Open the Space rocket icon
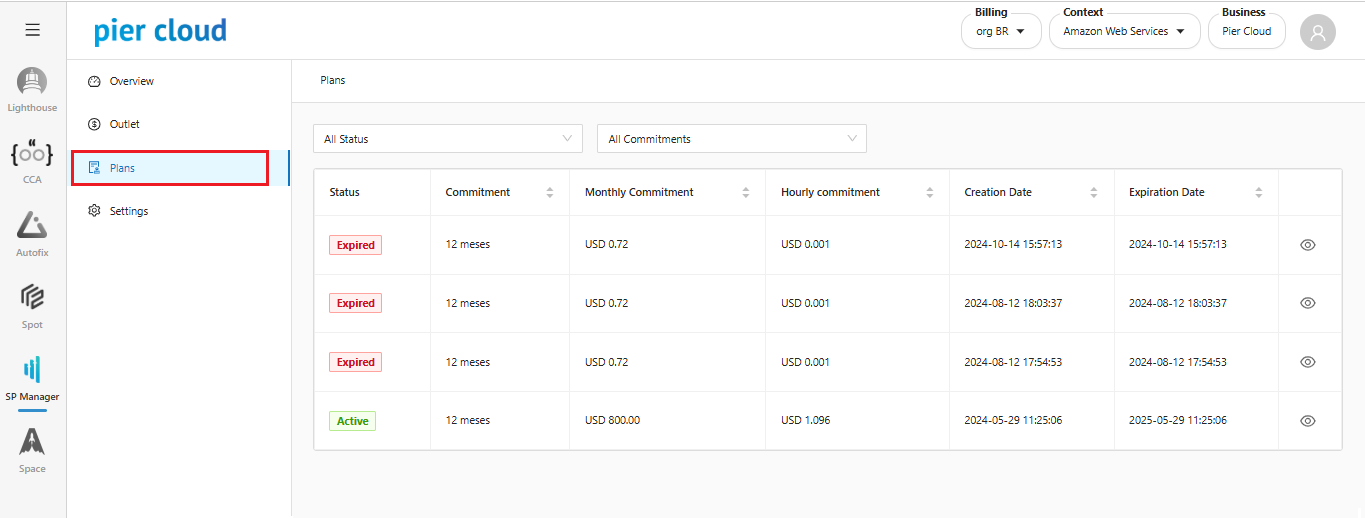Viewport: 1365px width, 518px height. click(x=32, y=444)
